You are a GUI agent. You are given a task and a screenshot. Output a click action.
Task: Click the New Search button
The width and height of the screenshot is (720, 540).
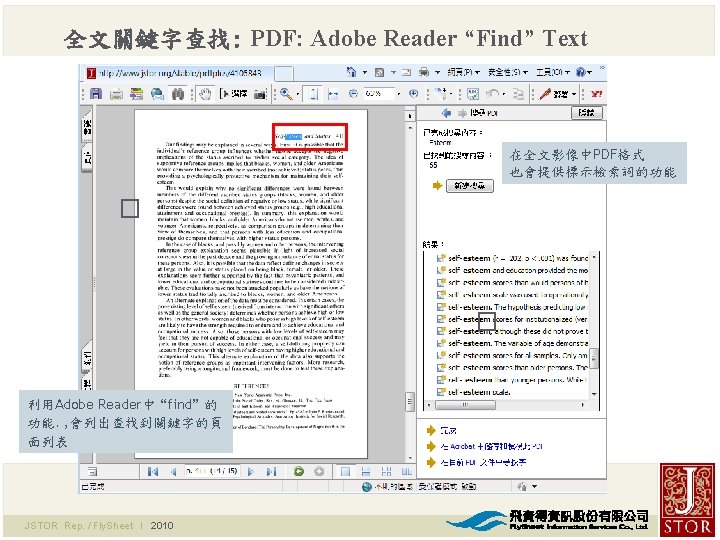tap(470, 186)
